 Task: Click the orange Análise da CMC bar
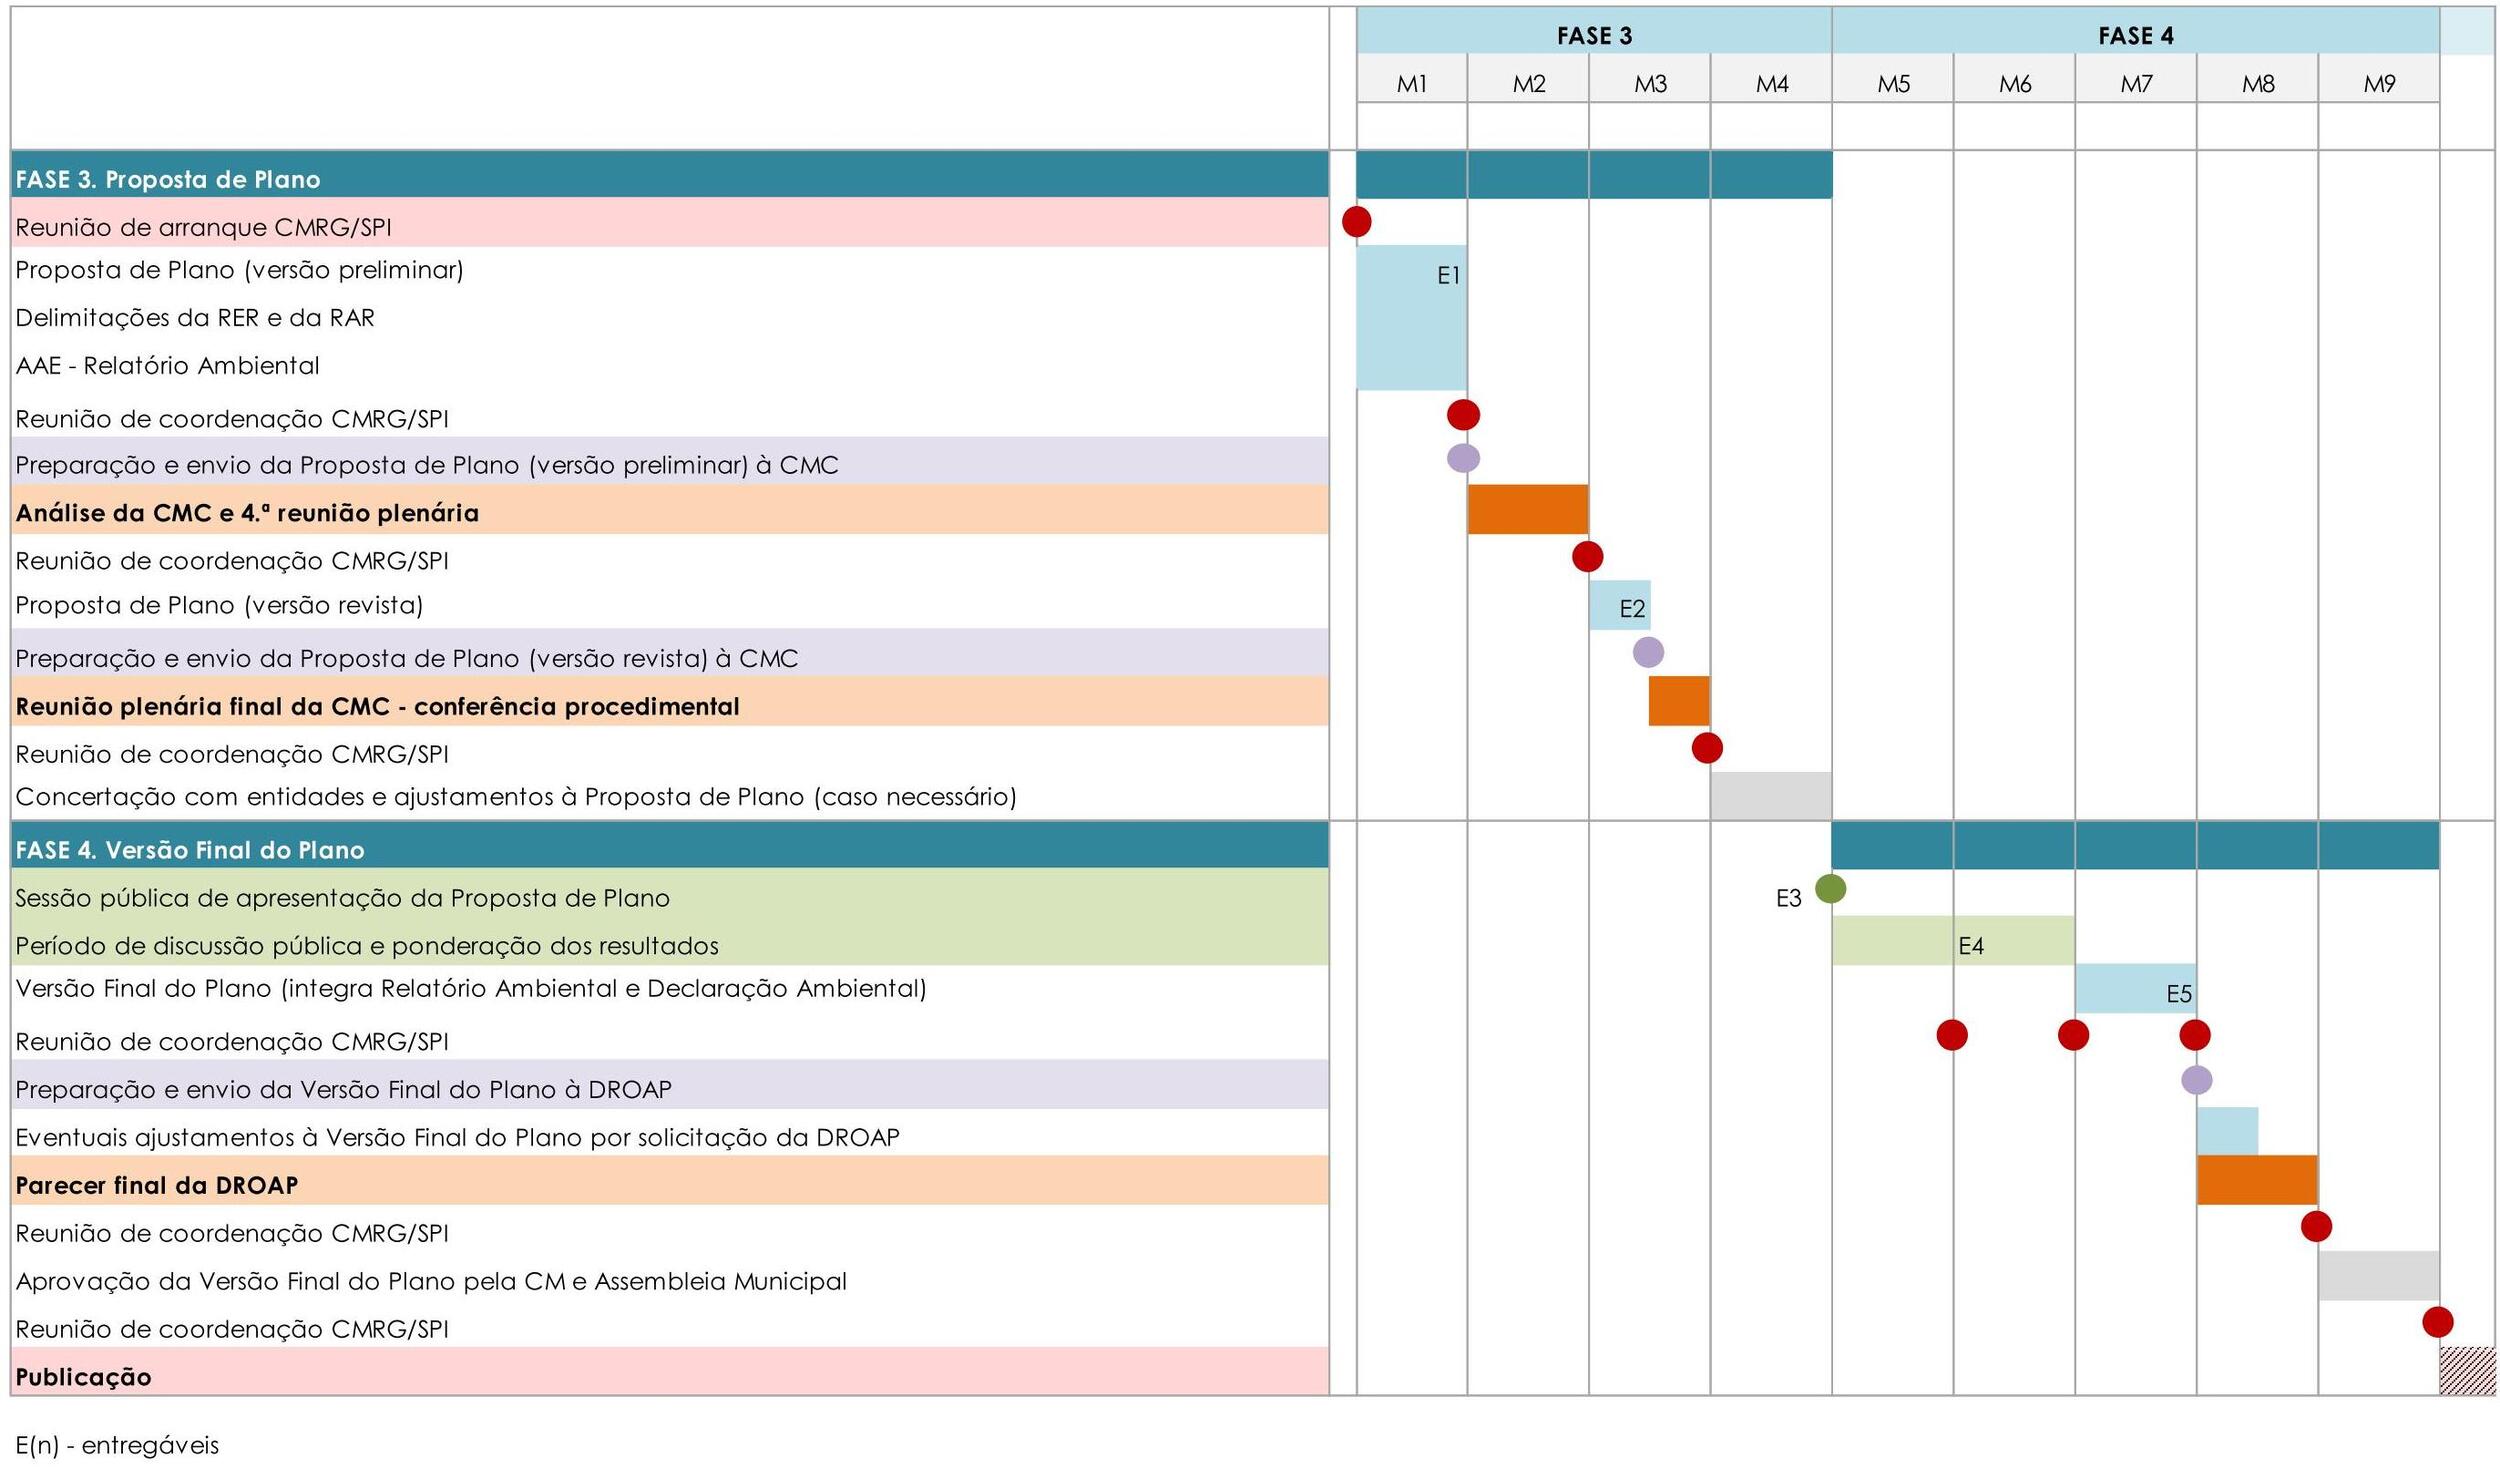coord(1527,509)
